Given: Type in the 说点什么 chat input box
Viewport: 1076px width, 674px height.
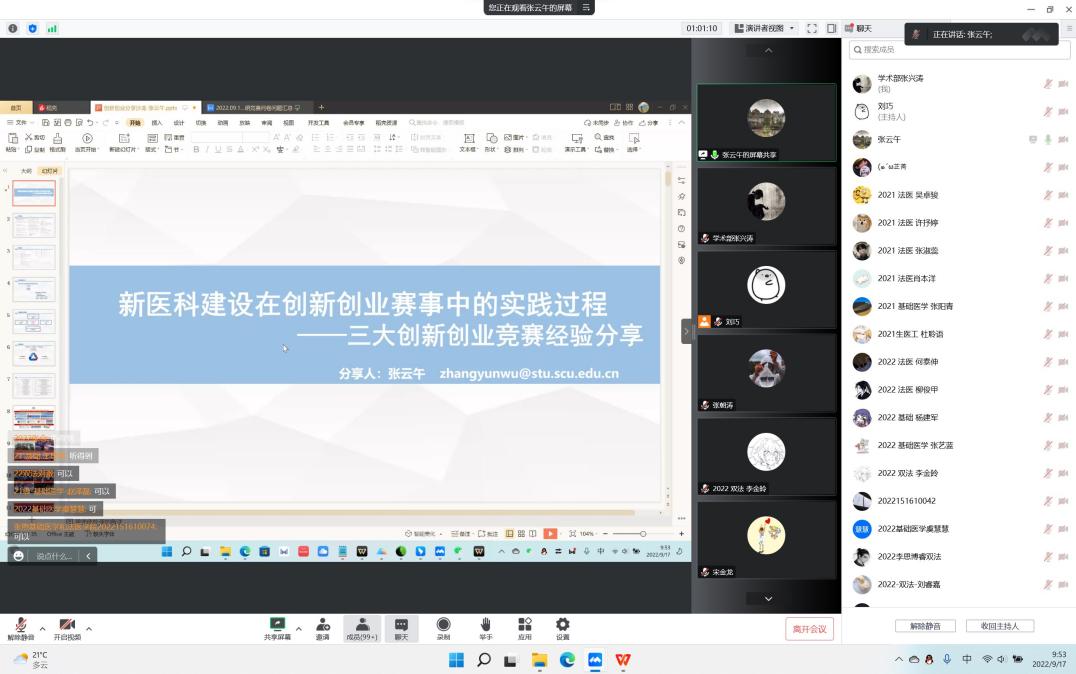Looking at the screenshot, I should point(52,556).
